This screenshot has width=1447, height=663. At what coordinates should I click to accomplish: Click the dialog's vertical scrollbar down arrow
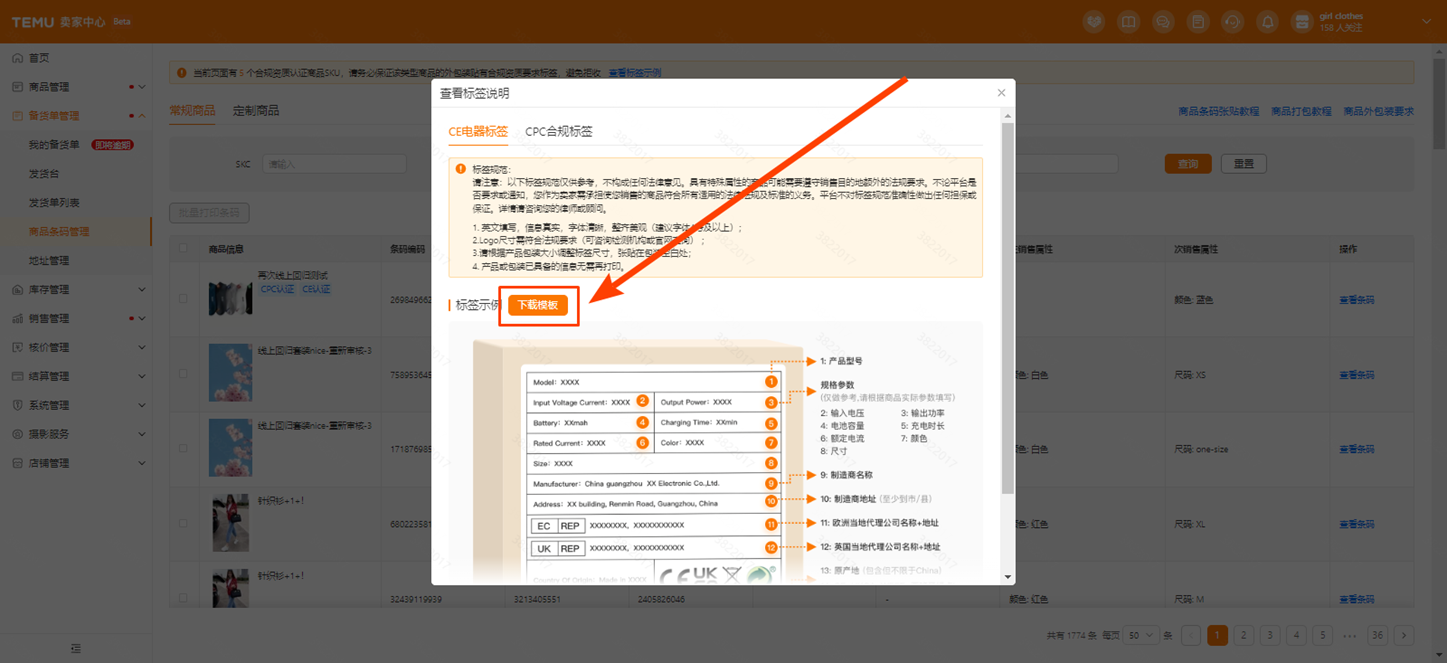pos(1008,577)
